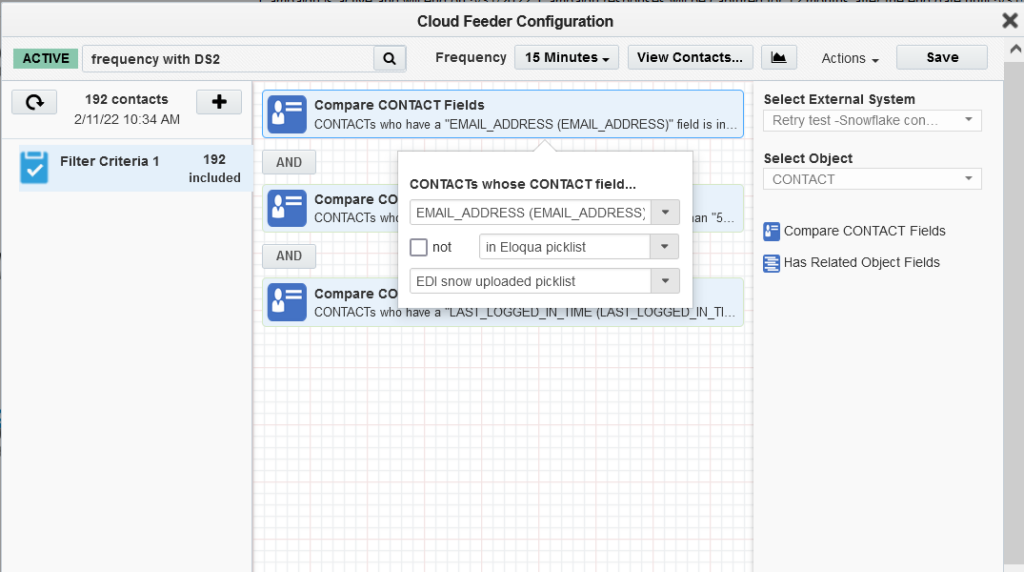Click the LAST_LOGGED_IN_TIME criteria card icon
Screen dimensions: 1024x572
click(287, 302)
